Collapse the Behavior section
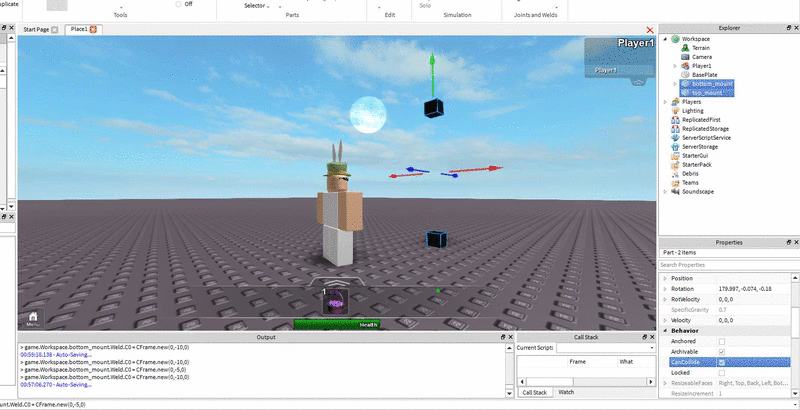 [665, 331]
